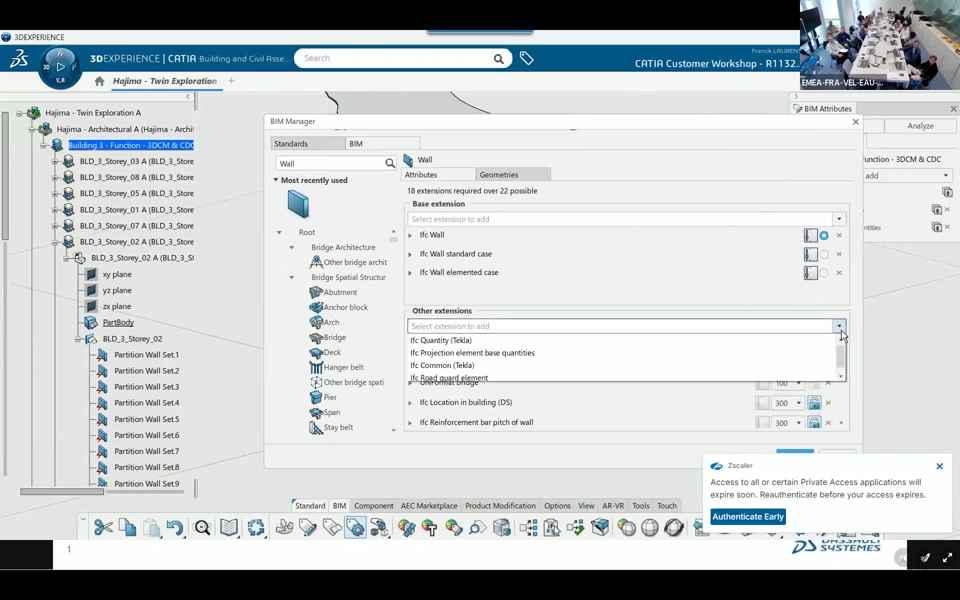This screenshot has width=960, height=600.
Task: Switch to the Geometries tab
Action: pyautogui.click(x=512, y=174)
